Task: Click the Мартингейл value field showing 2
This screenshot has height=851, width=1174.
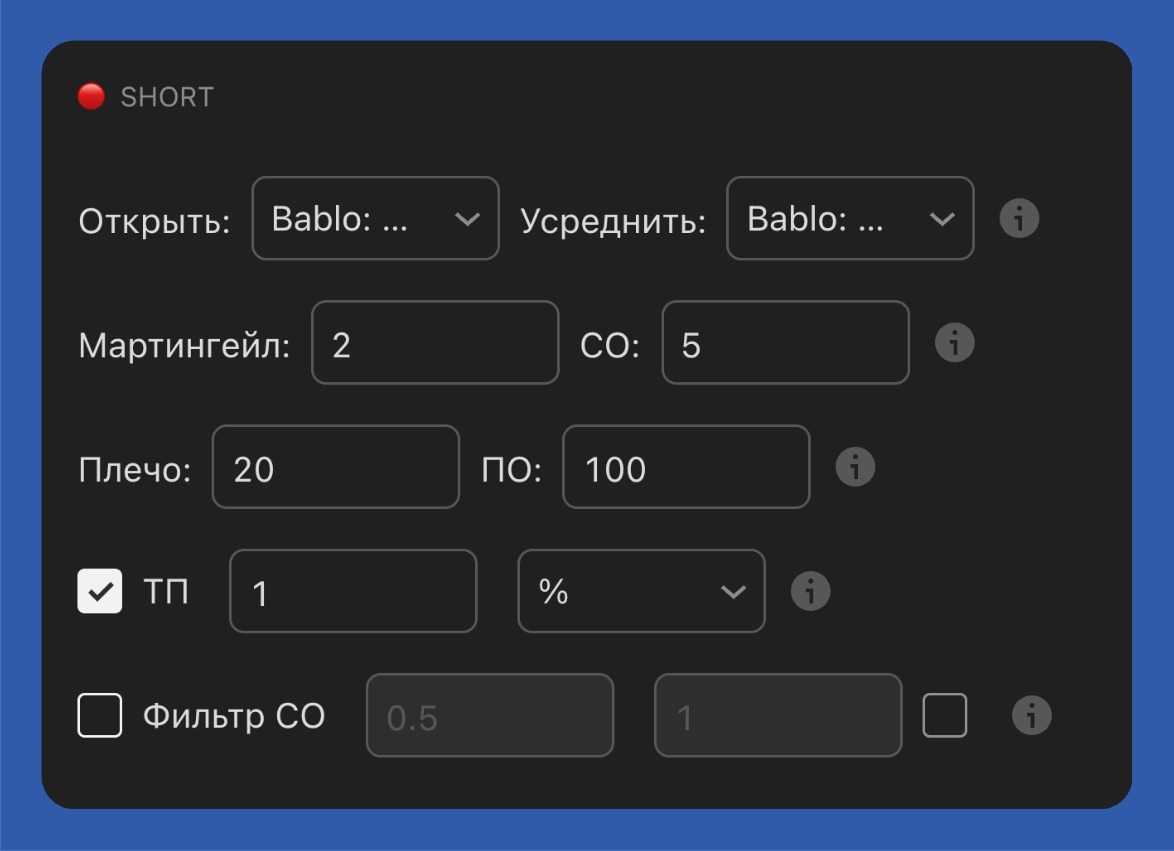Action: [435, 343]
